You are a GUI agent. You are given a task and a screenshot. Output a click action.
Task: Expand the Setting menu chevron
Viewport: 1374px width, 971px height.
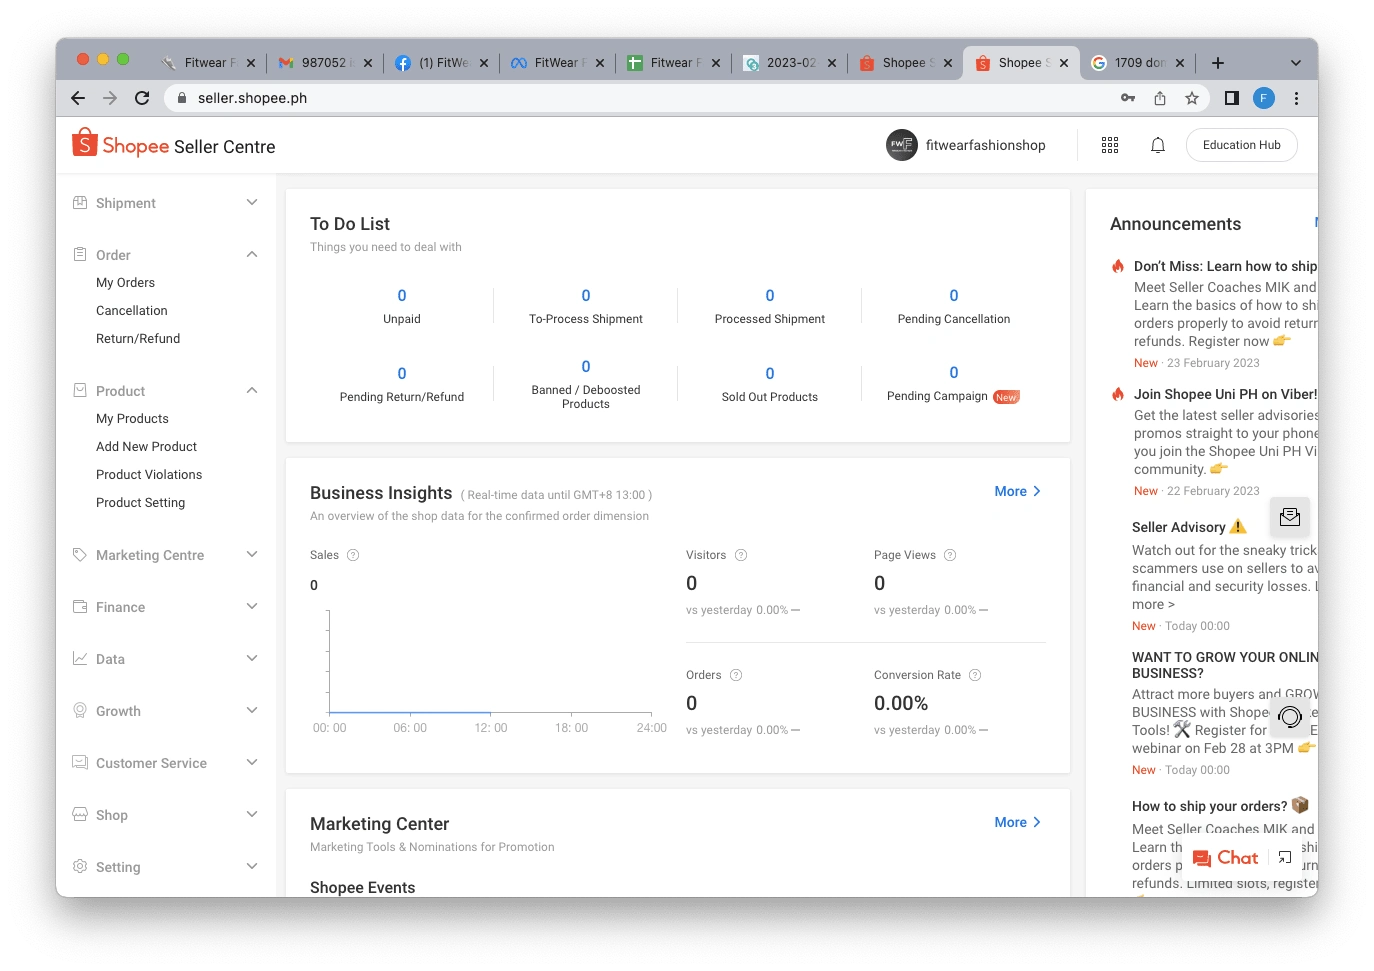click(252, 866)
